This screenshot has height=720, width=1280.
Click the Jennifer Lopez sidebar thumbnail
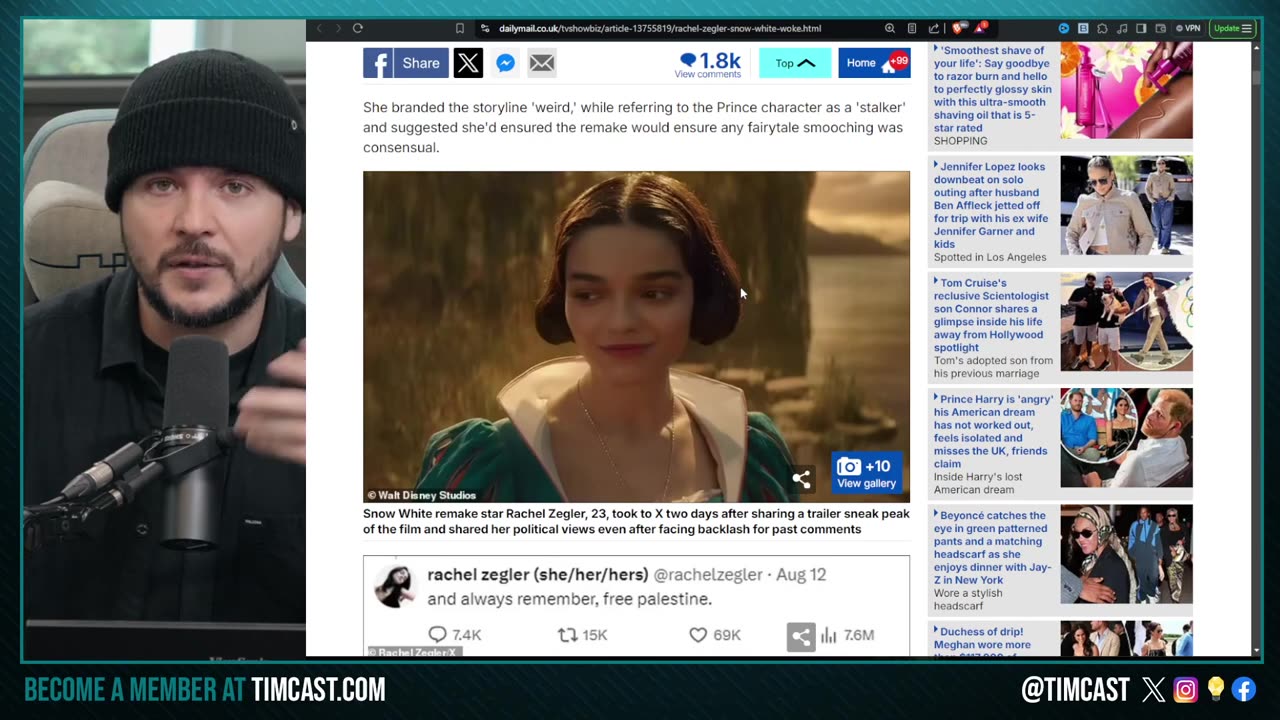coord(1126,205)
